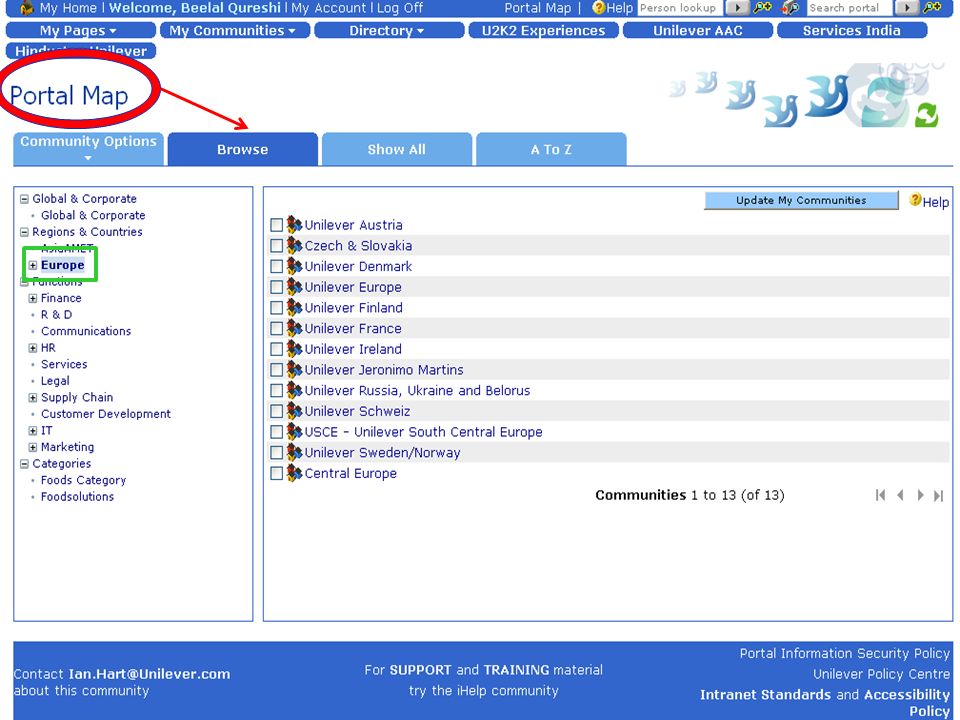Screen dimensions: 960x720
Task: Go to the previous page of communities
Action: [900, 495]
